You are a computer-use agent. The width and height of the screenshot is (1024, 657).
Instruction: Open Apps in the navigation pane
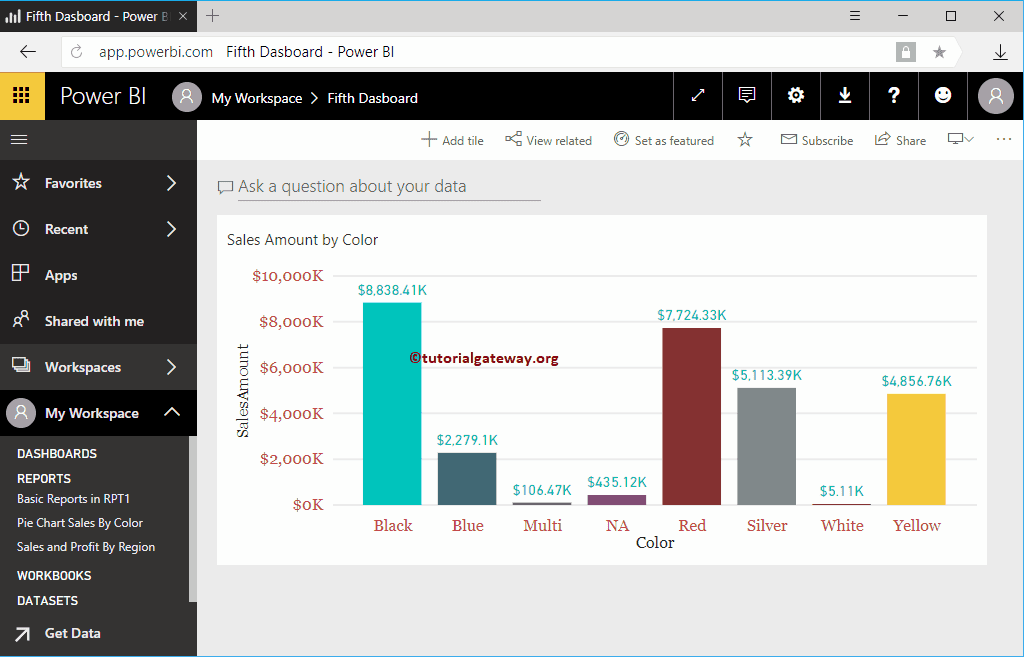tap(60, 275)
